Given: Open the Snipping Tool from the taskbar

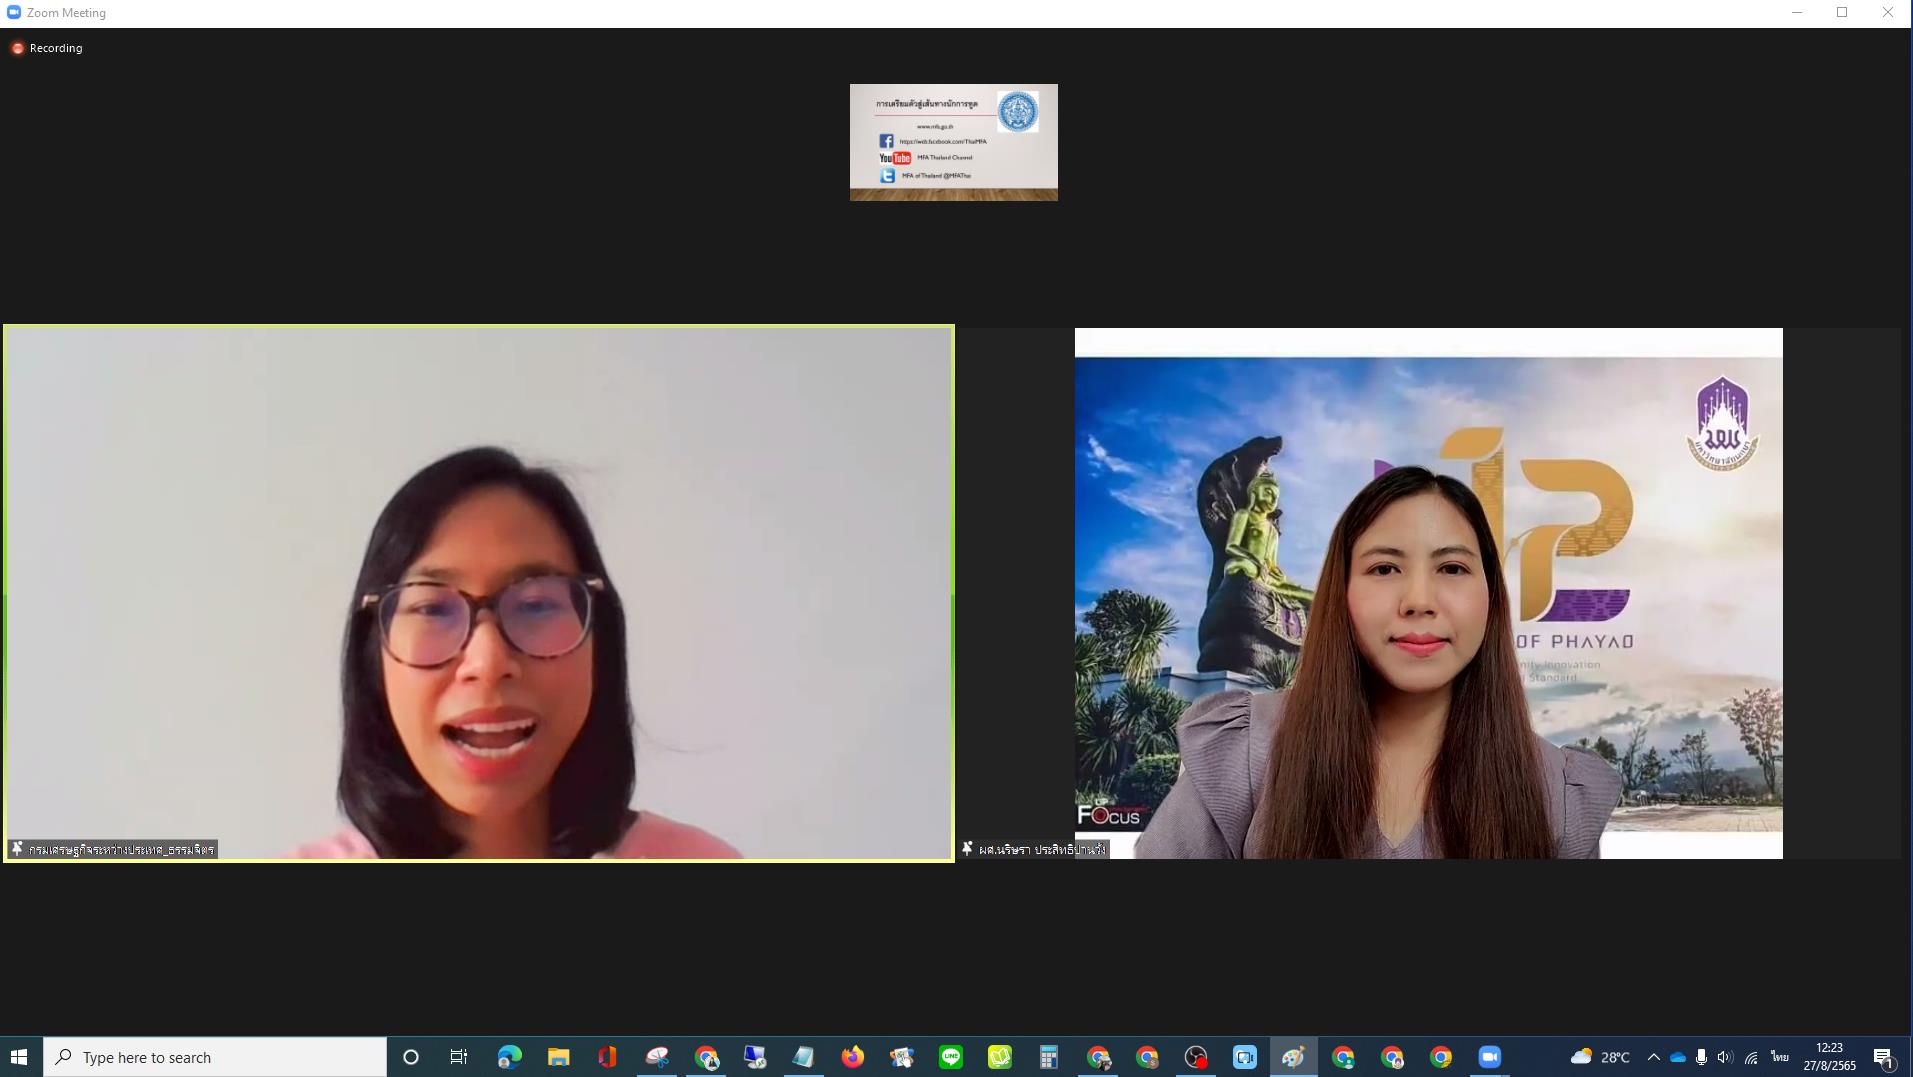Looking at the screenshot, I should pos(657,1057).
